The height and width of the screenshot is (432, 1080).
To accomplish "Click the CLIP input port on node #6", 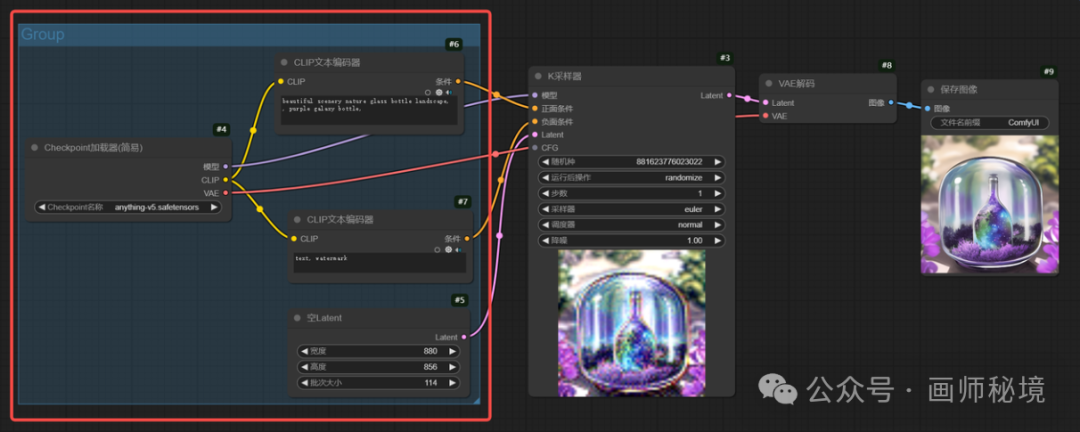I will pos(281,81).
